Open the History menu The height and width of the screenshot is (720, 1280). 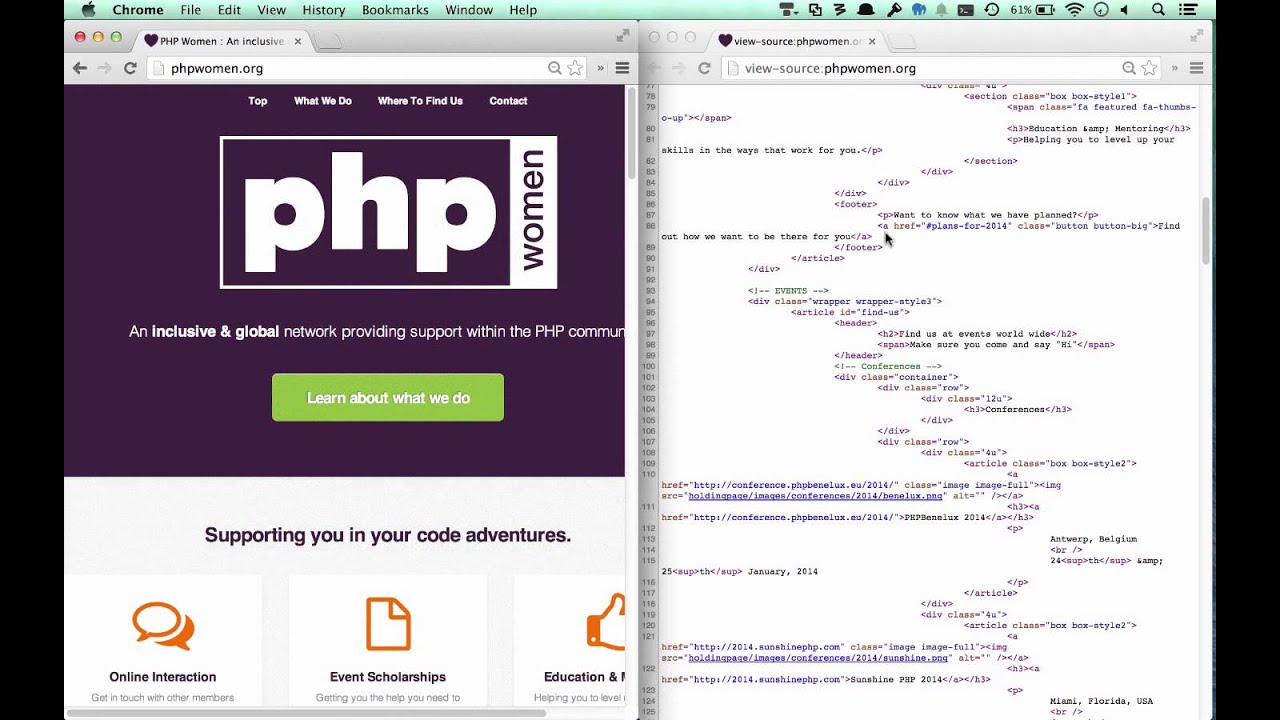pos(323,10)
